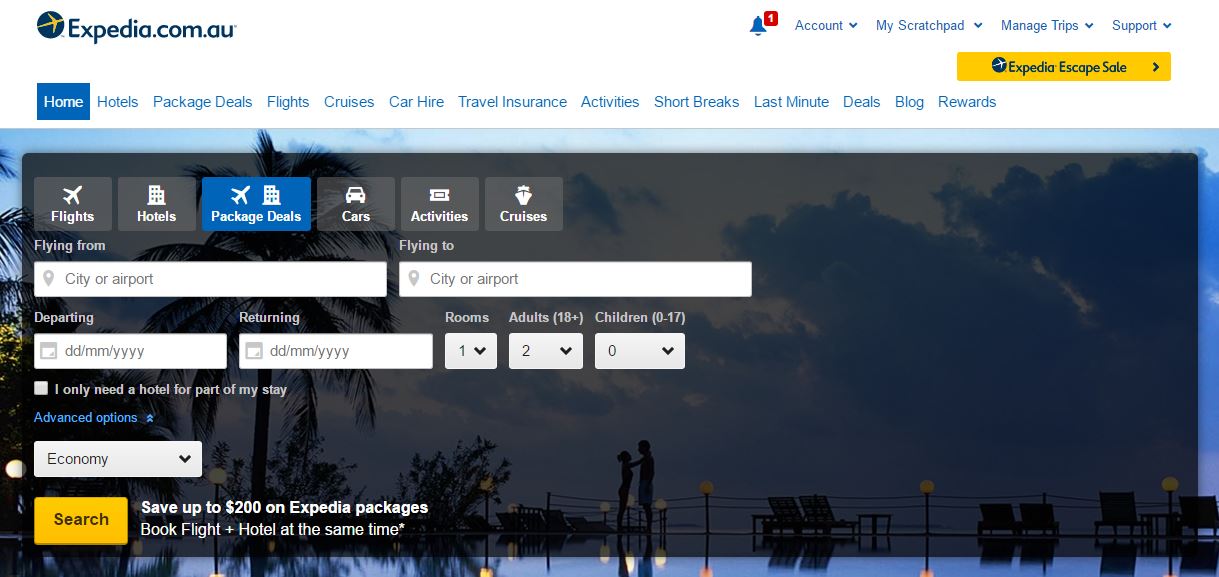Viewport: 1219px width, 577px height.
Task: Open the Package Deals flight+hotel icon
Action: coord(256,195)
